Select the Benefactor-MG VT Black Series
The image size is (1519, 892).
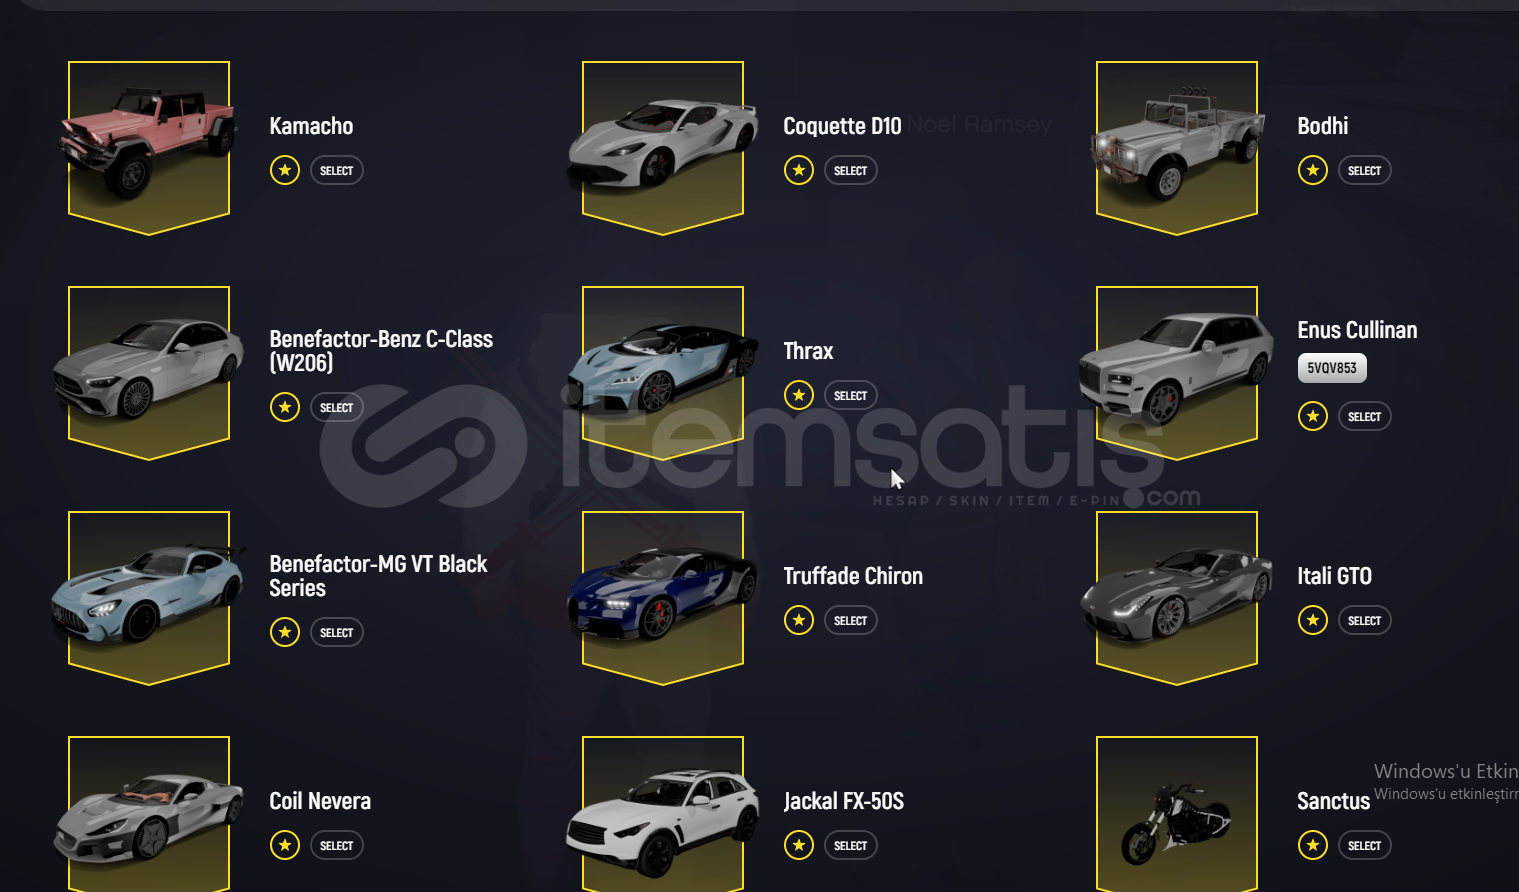[x=337, y=632]
